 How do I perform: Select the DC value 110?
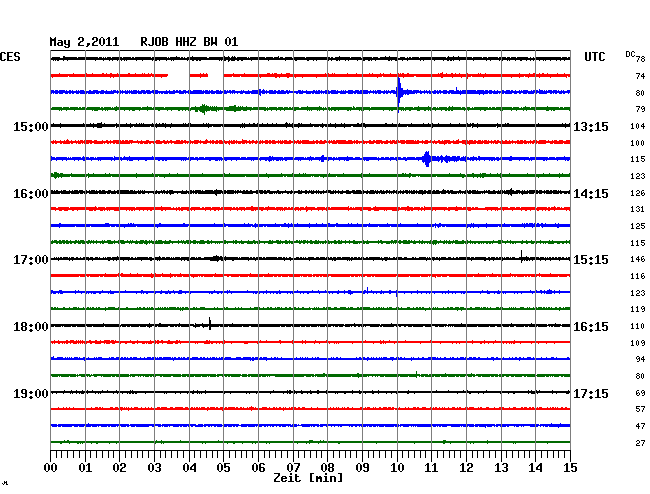638,326
